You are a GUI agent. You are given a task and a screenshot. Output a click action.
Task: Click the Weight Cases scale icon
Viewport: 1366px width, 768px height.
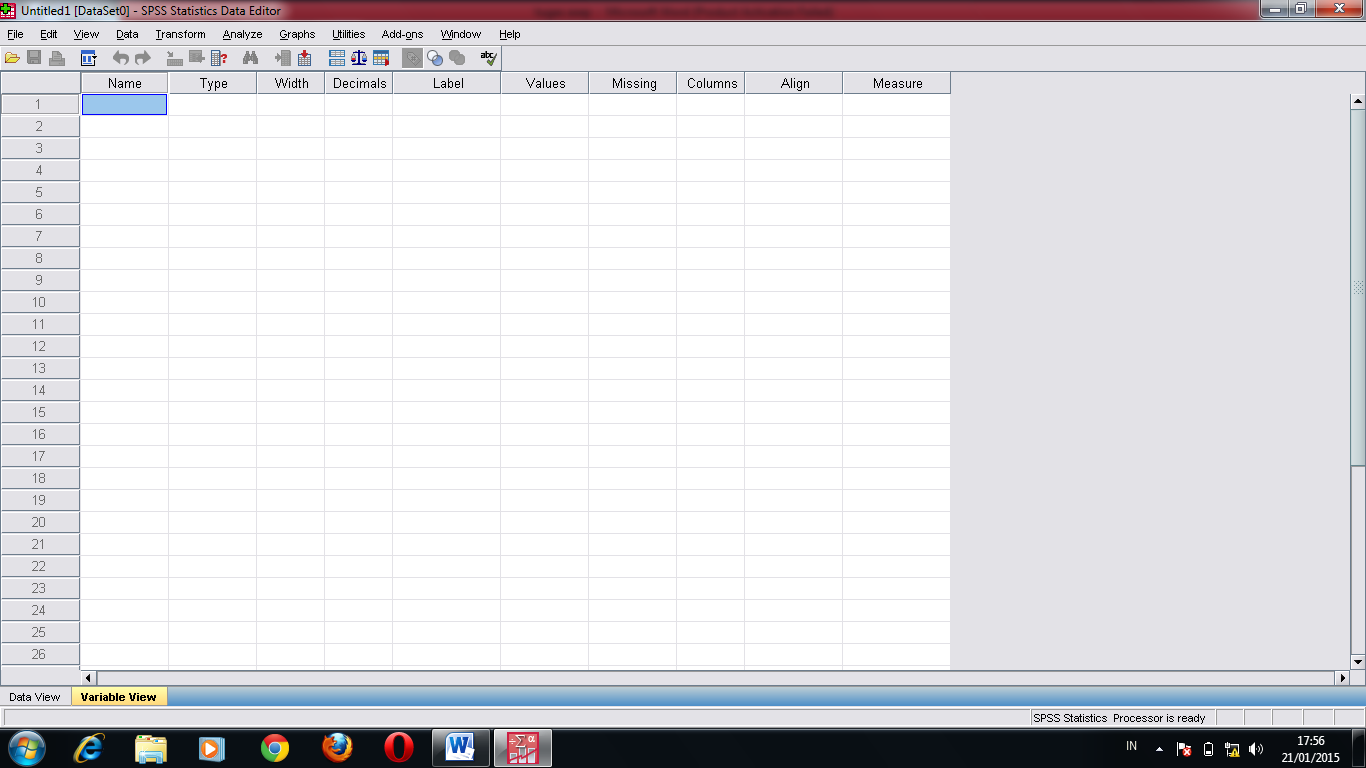359,58
